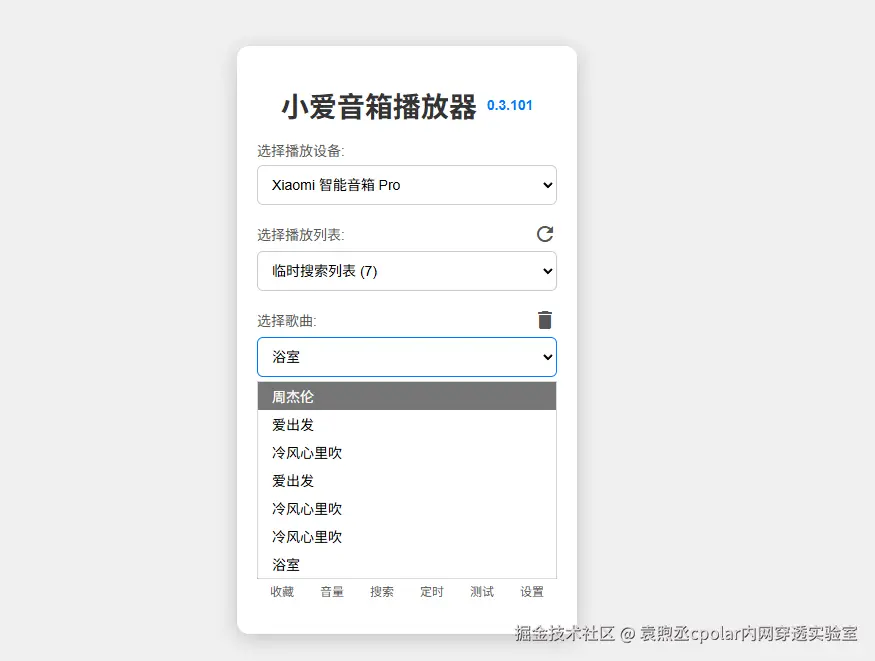Pick the 爱出发 option directly under 周杰伦
This screenshot has width=875, height=661.
click(x=407, y=424)
